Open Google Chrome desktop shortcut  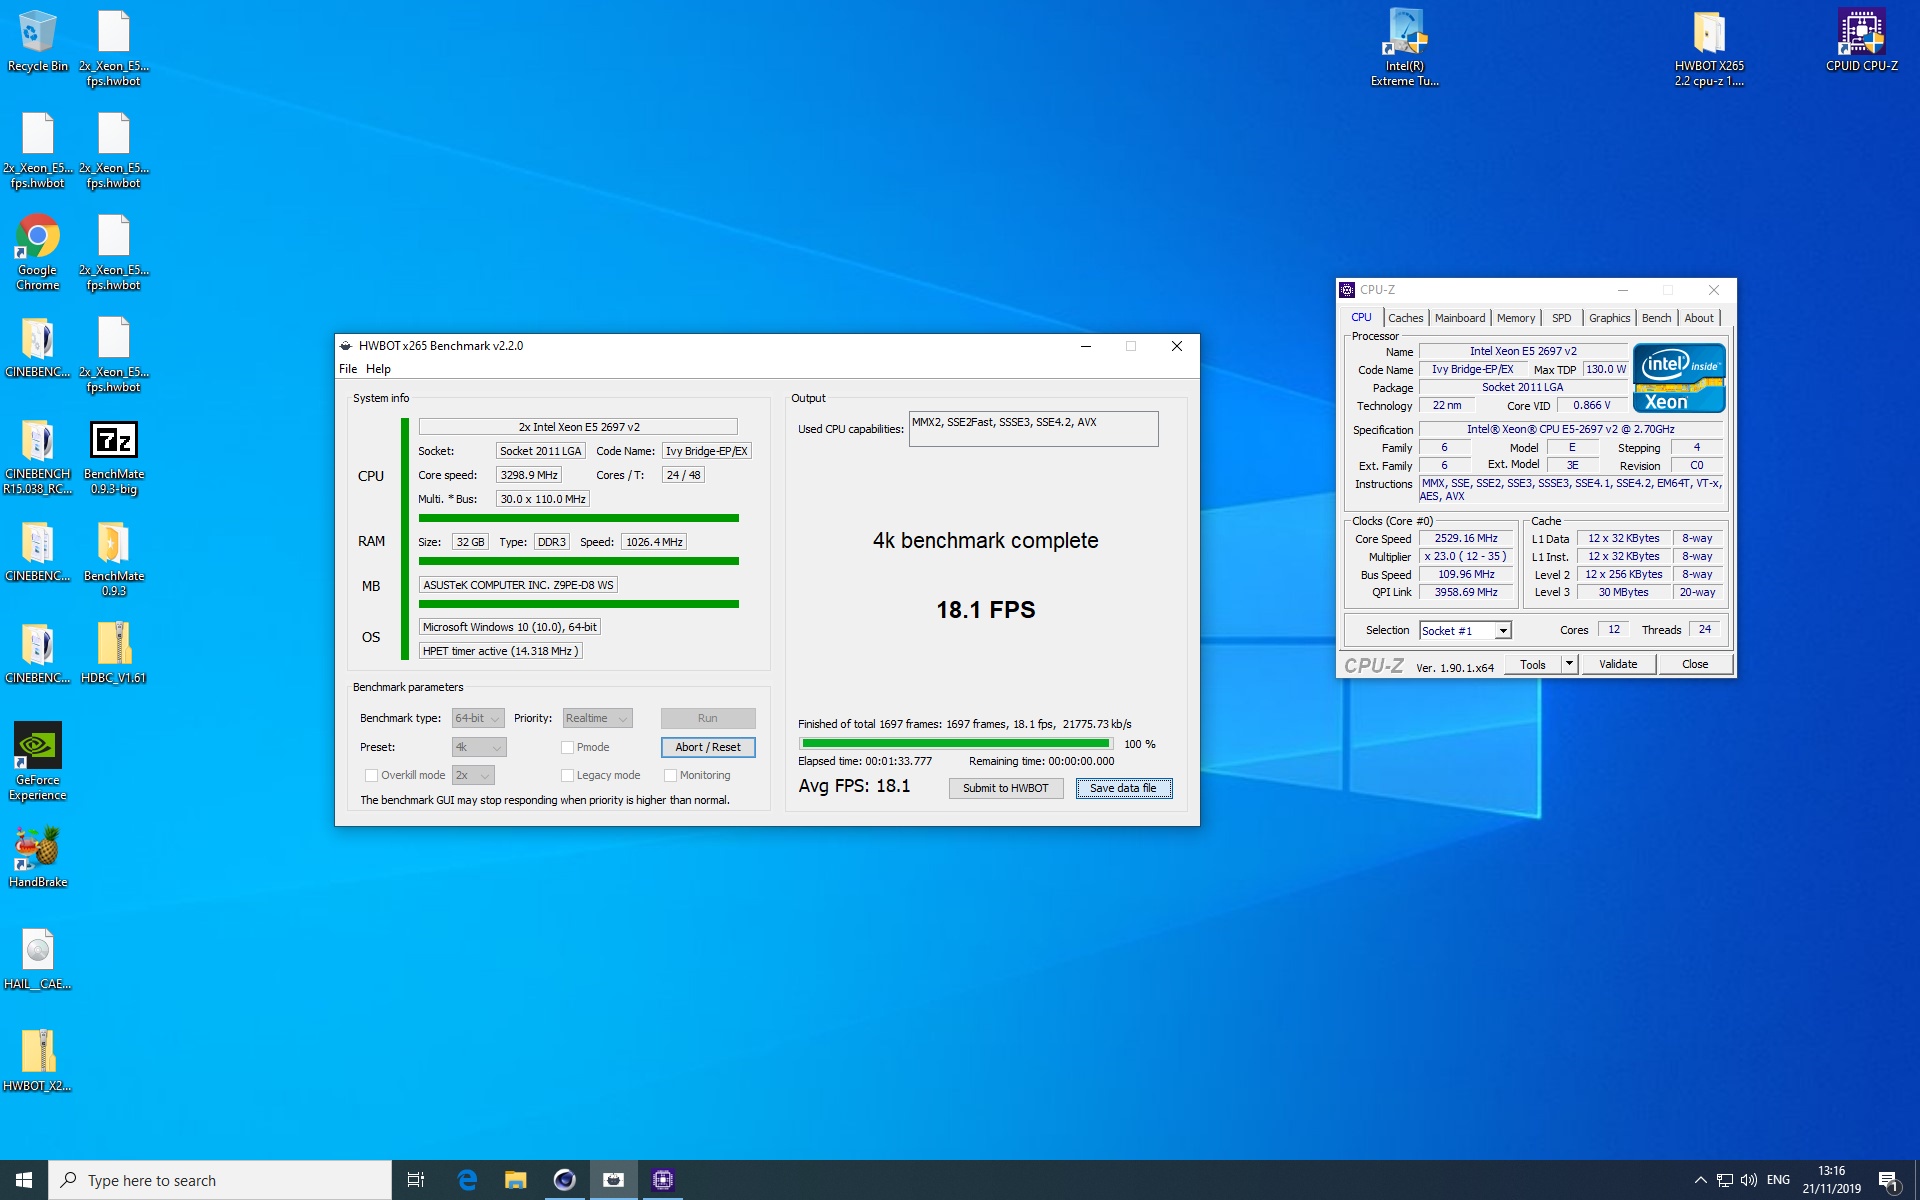37,252
